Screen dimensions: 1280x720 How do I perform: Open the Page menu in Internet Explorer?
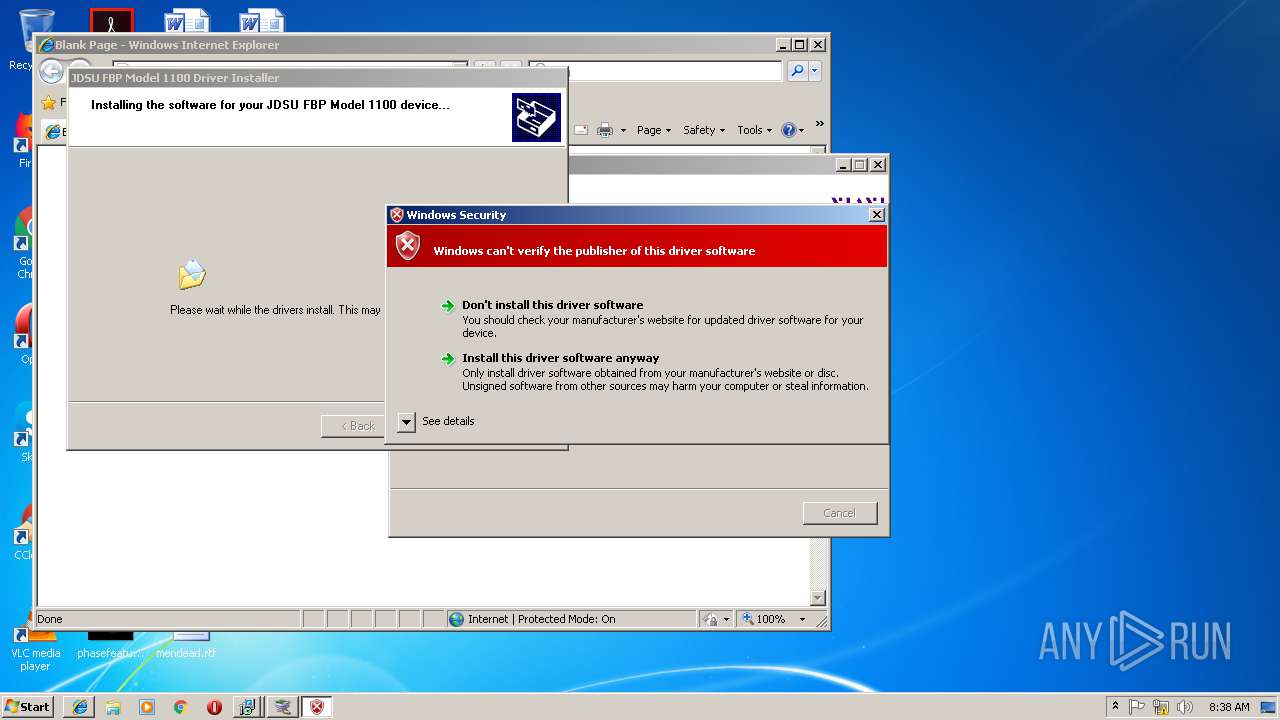654,130
